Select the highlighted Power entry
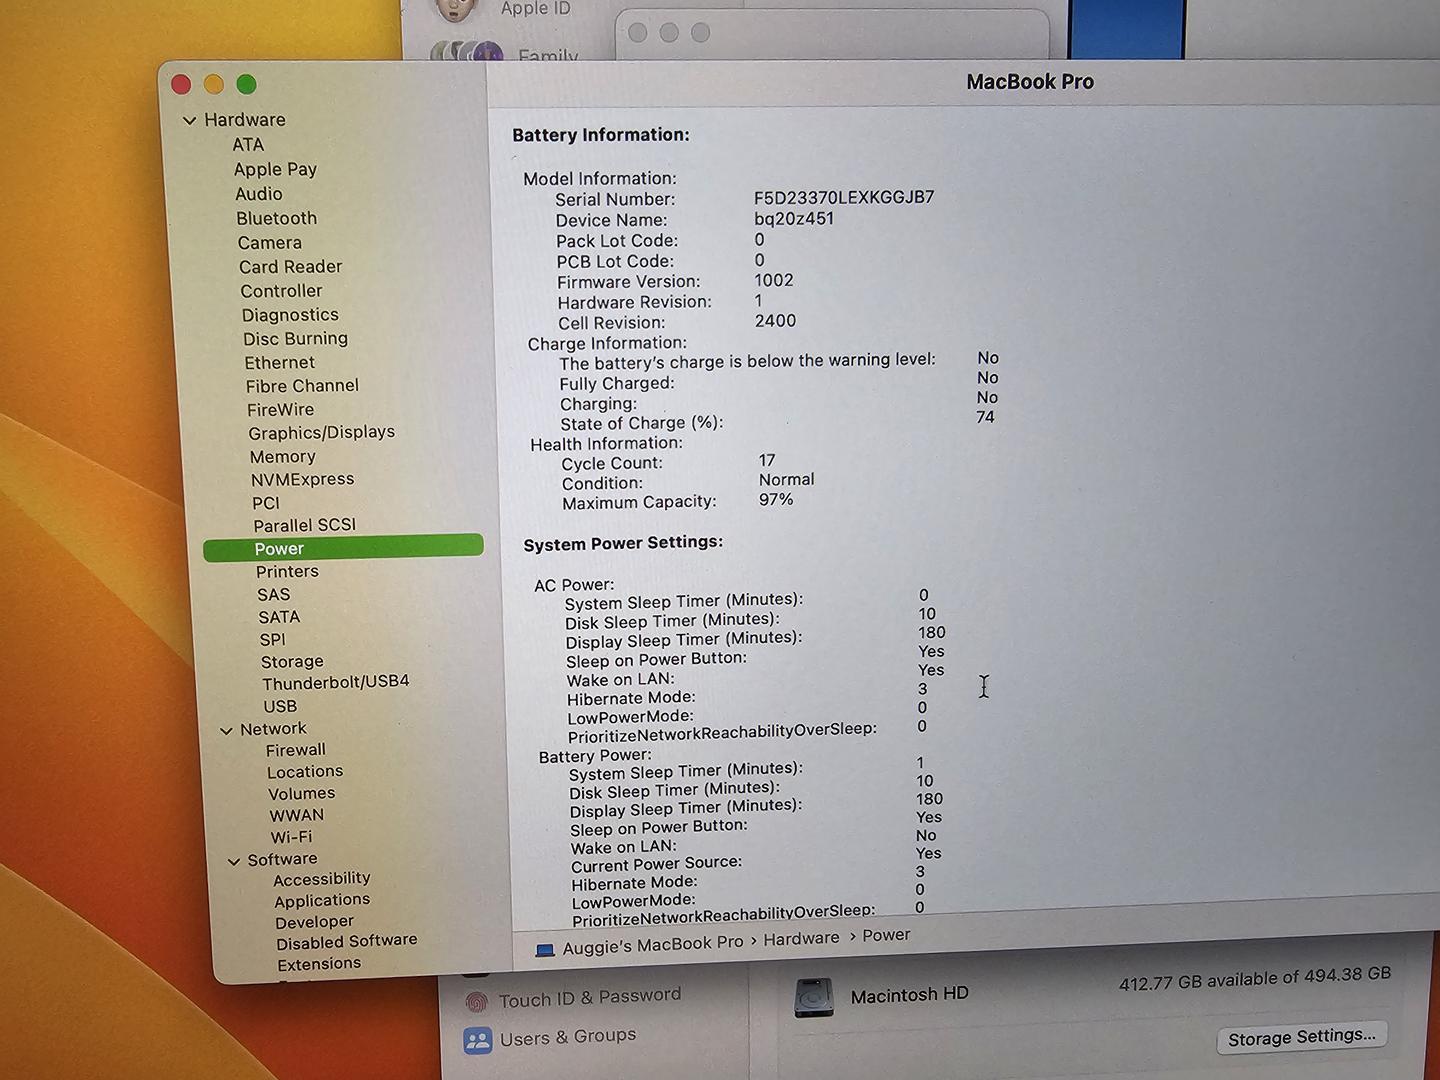Image resolution: width=1440 pixels, height=1080 pixels. [x=343, y=547]
